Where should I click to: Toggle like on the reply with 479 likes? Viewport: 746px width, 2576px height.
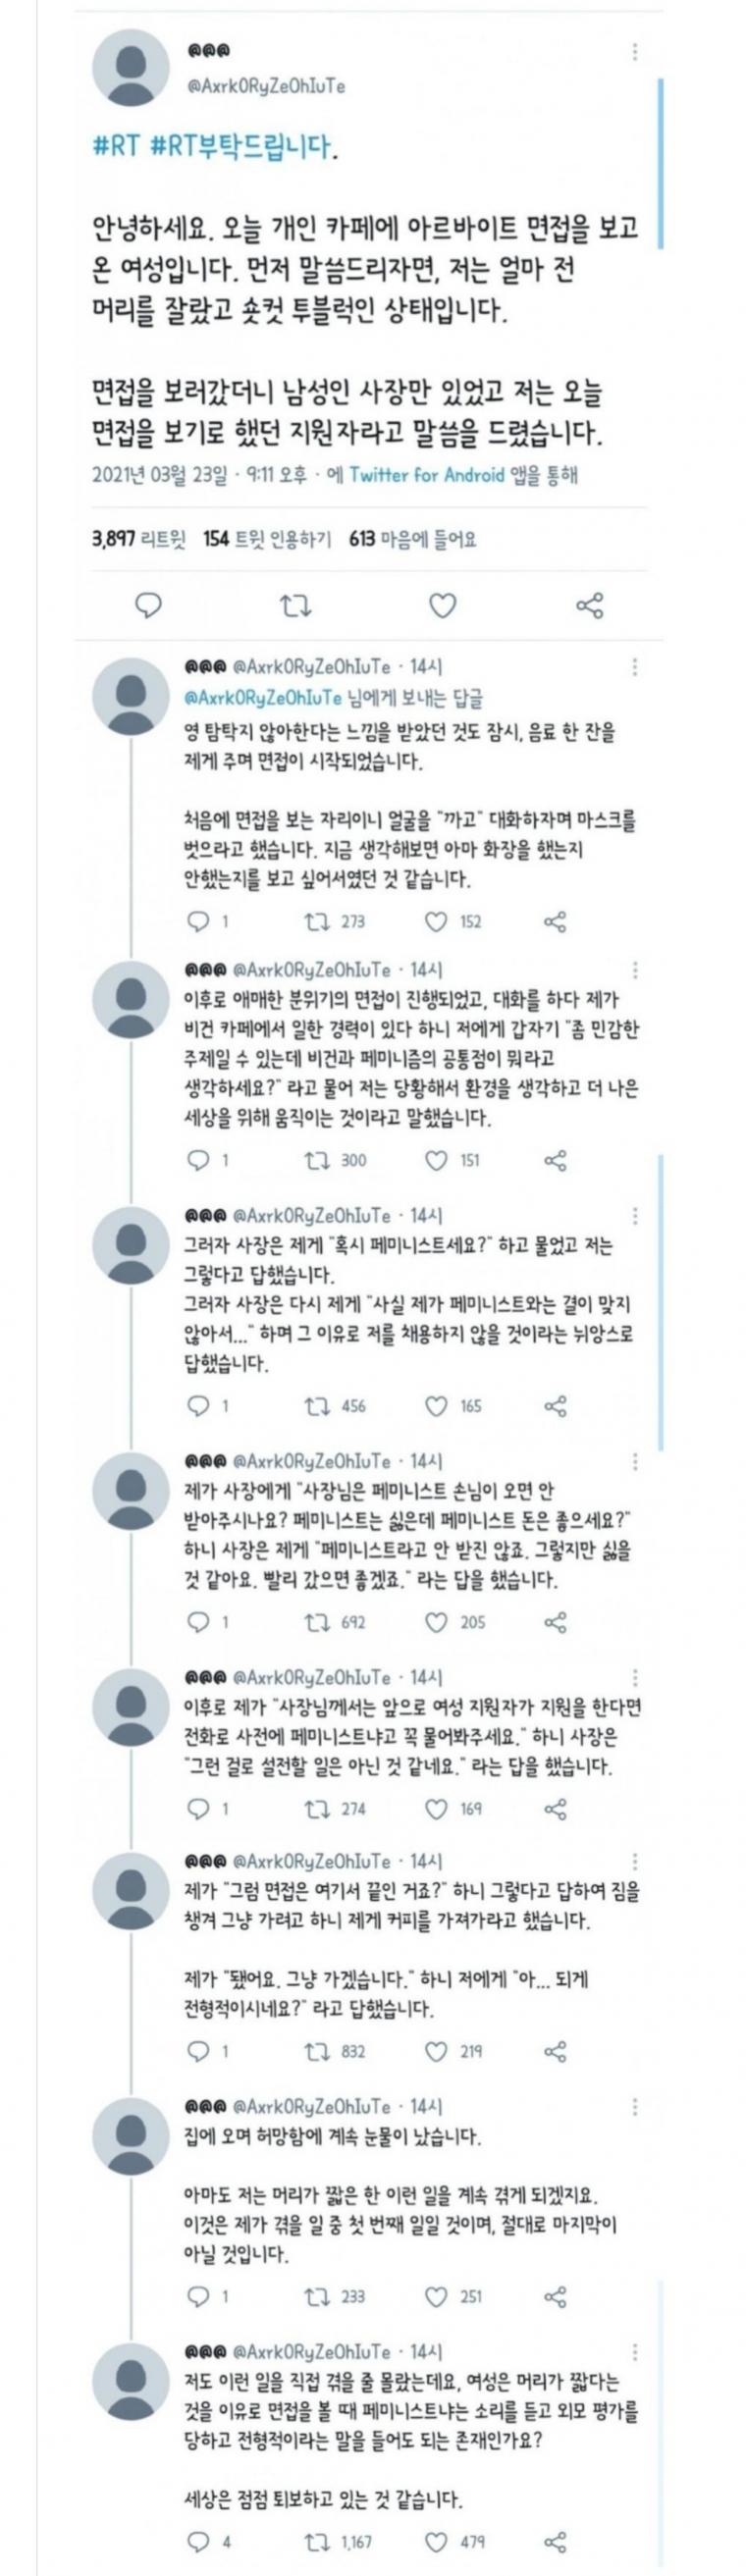(x=436, y=2541)
